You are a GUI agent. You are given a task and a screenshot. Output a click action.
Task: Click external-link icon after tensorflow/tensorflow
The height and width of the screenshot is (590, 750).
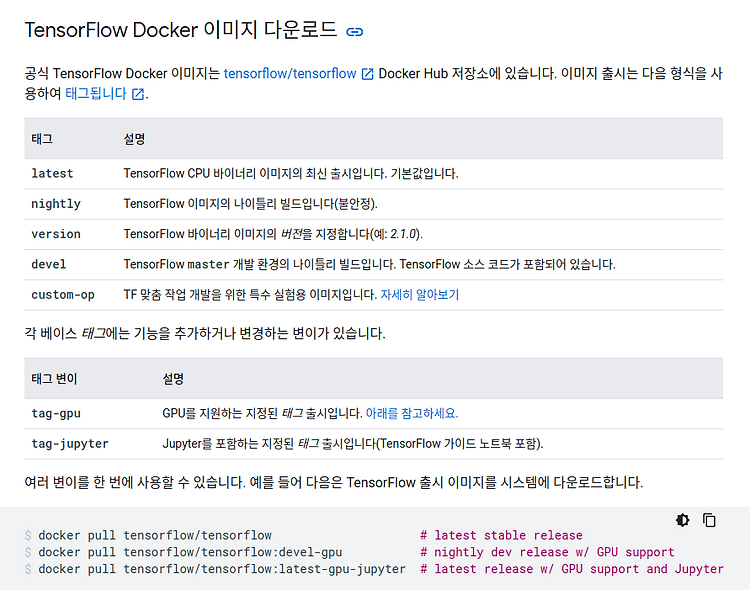click(x=367, y=74)
